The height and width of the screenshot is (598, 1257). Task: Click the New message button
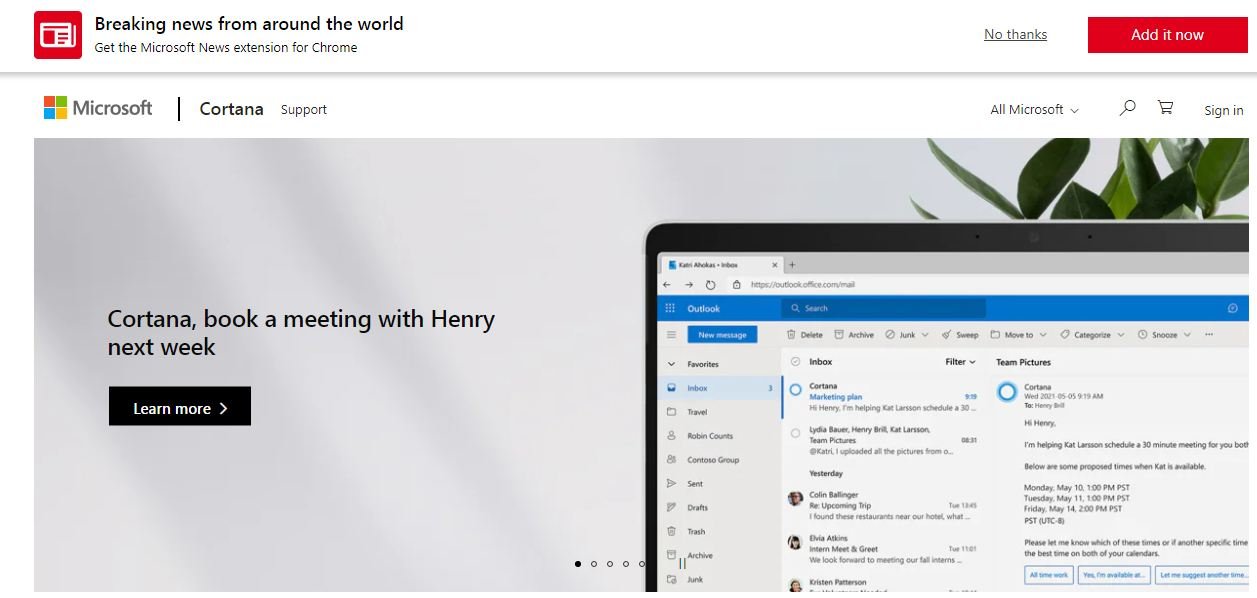tap(722, 335)
